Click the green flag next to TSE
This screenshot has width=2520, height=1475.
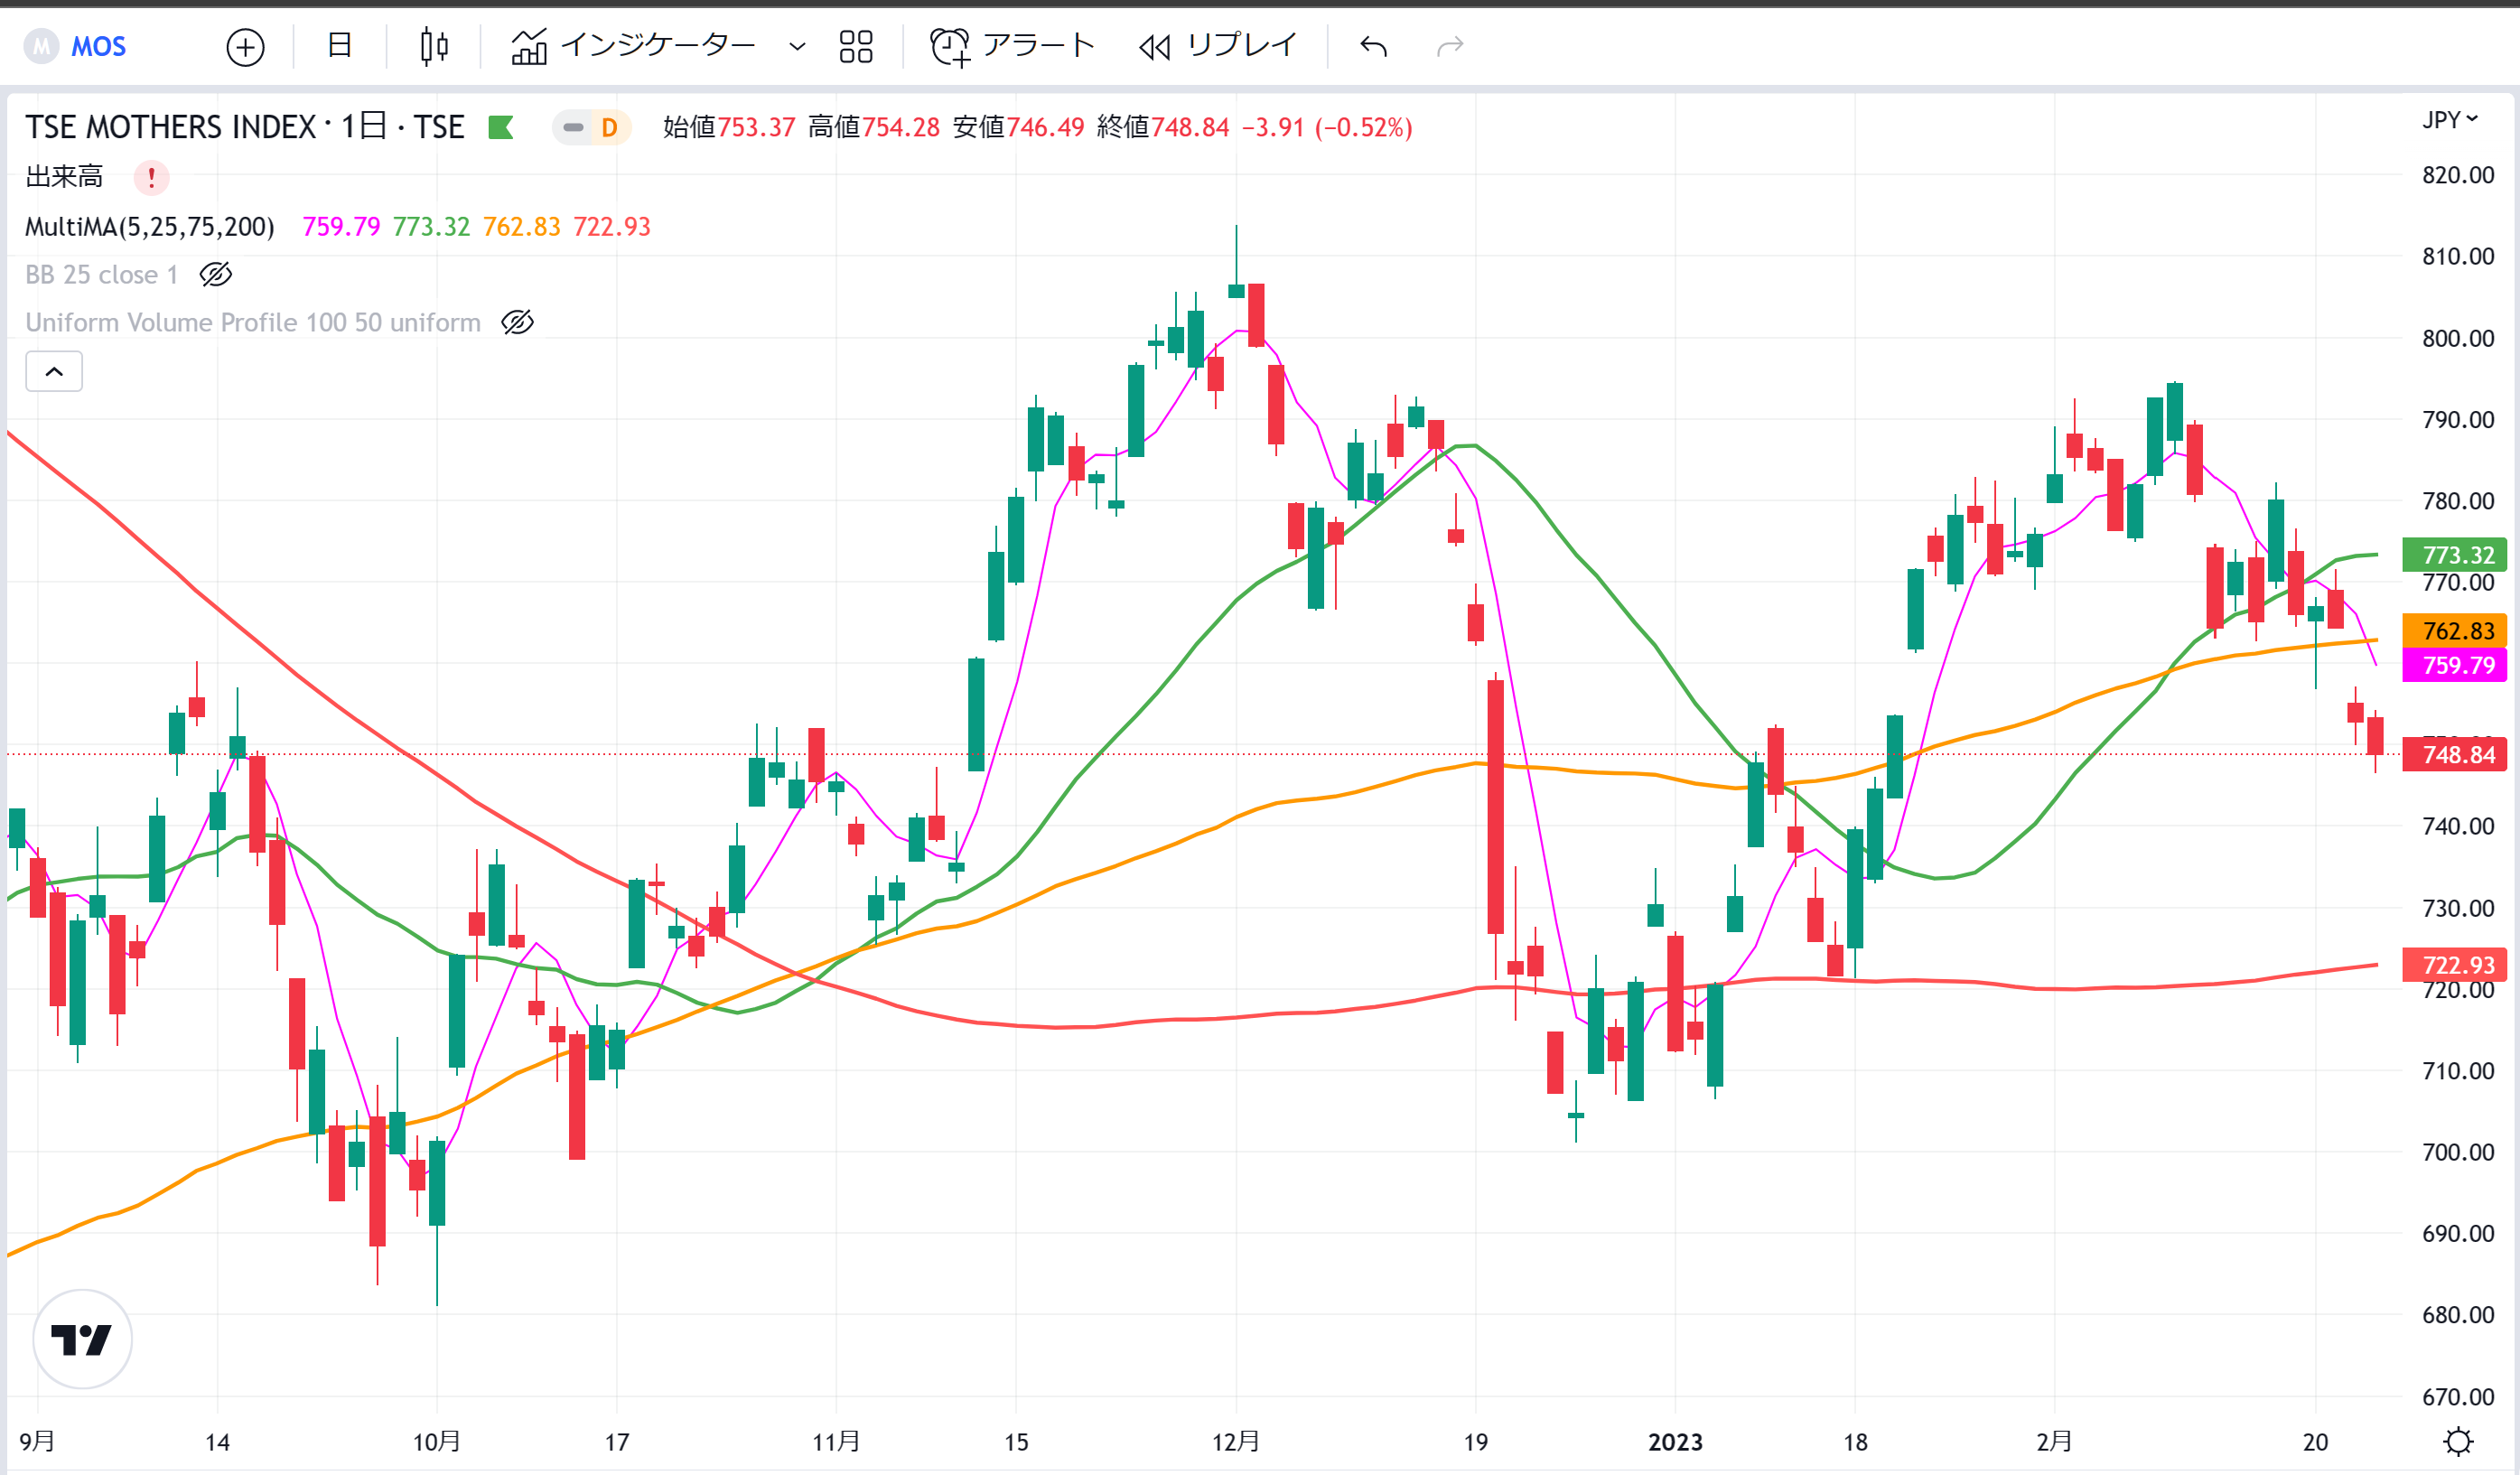click(x=501, y=127)
